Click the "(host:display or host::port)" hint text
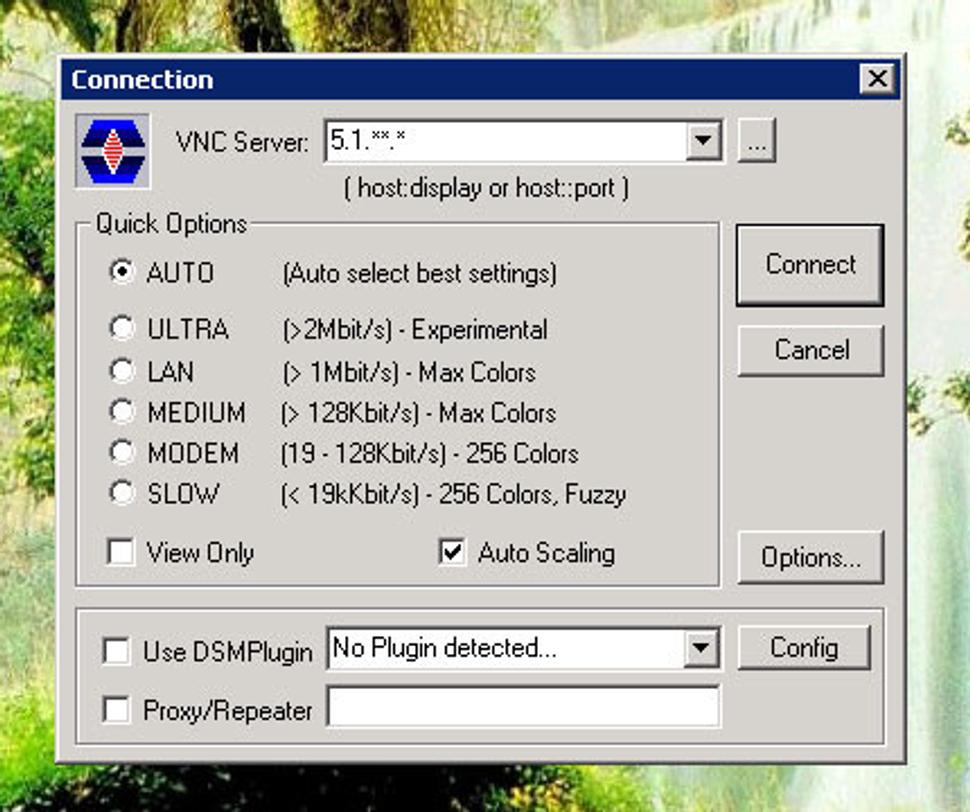Screen dimensions: 970x812 pos(486,187)
